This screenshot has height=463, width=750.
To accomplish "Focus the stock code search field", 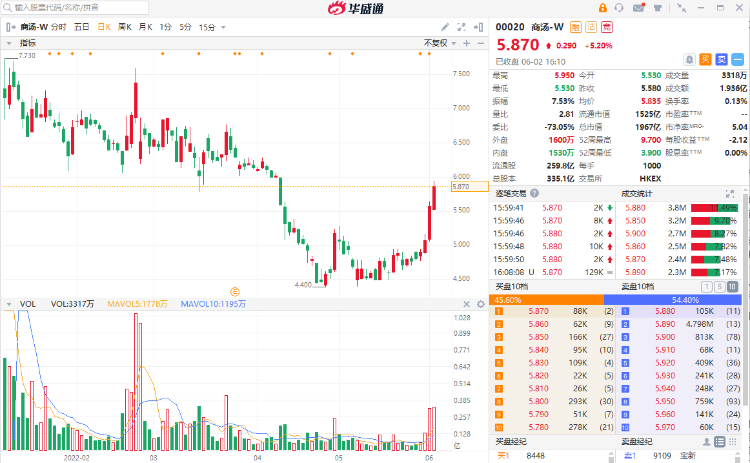I will coord(77,8).
